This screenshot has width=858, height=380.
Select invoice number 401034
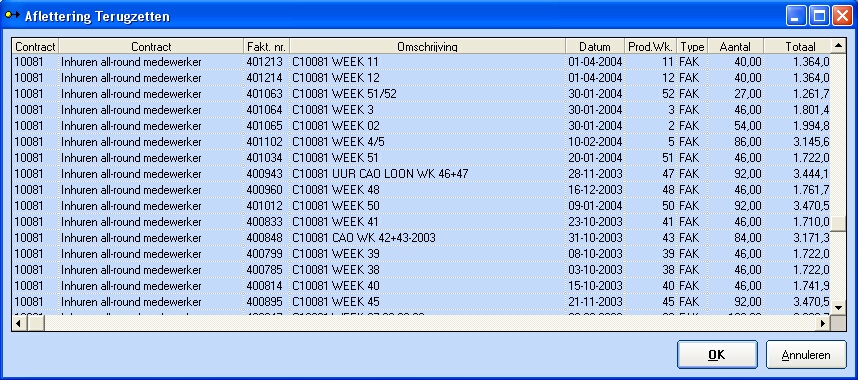[x=264, y=158]
